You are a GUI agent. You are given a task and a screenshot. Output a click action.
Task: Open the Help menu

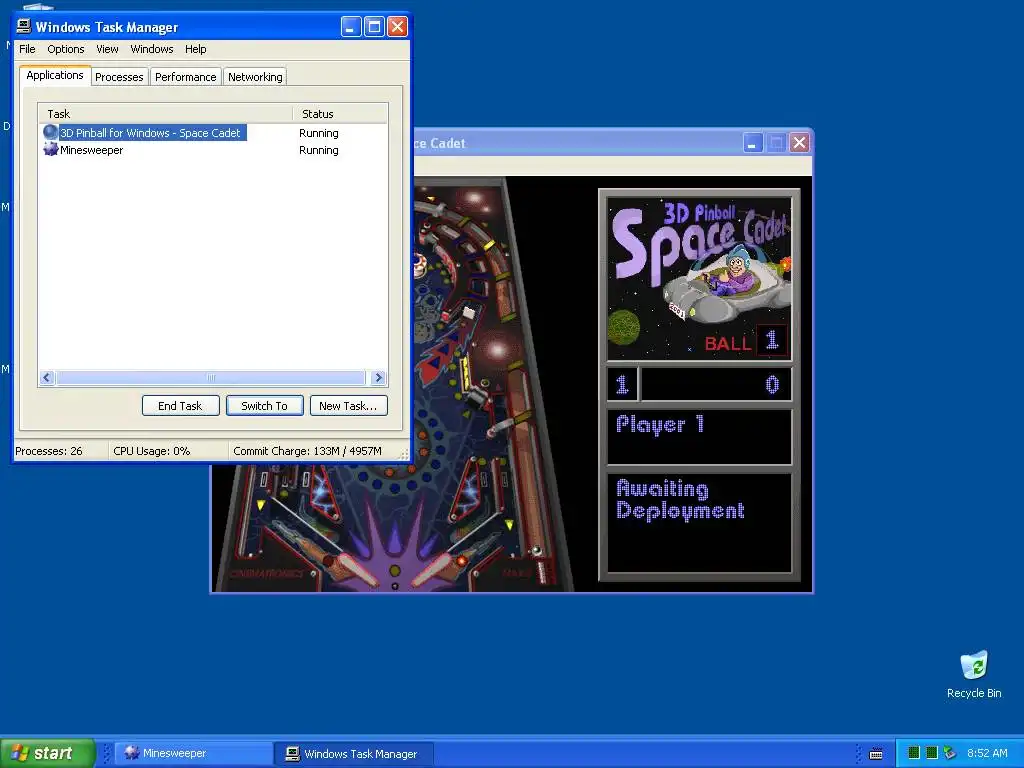click(x=195, y=49)
